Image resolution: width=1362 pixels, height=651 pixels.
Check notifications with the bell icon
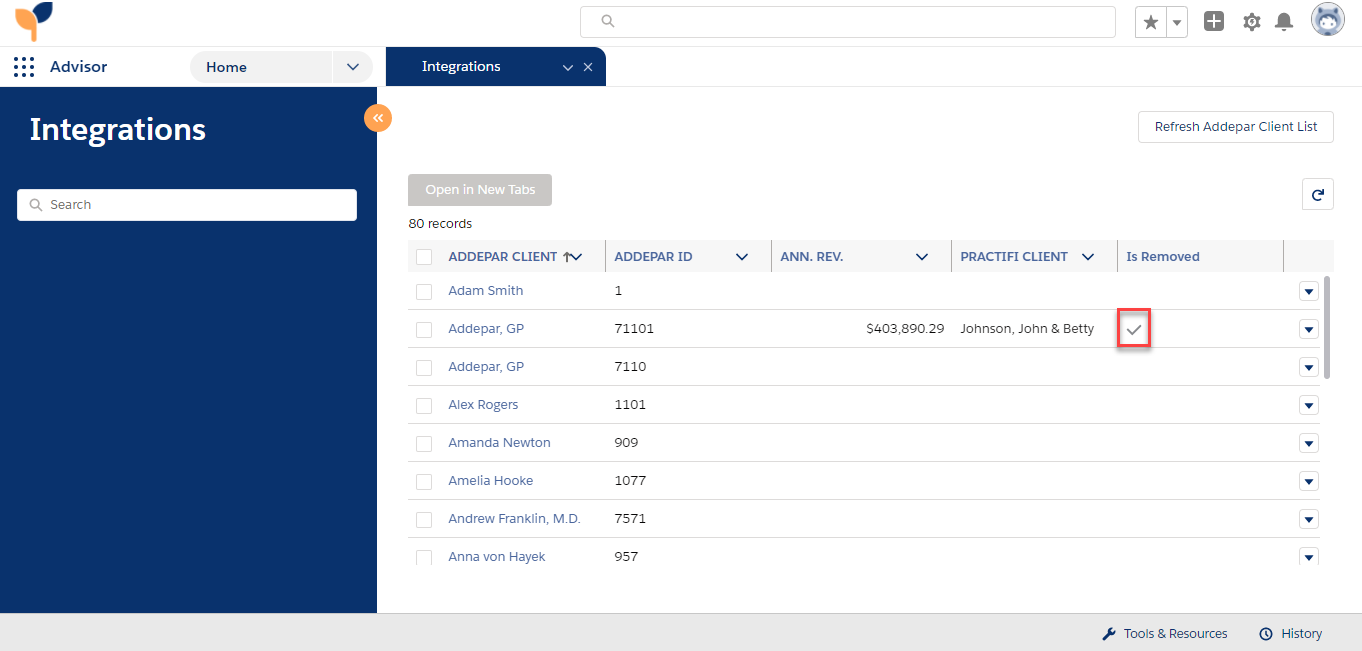pos(1284,21)
